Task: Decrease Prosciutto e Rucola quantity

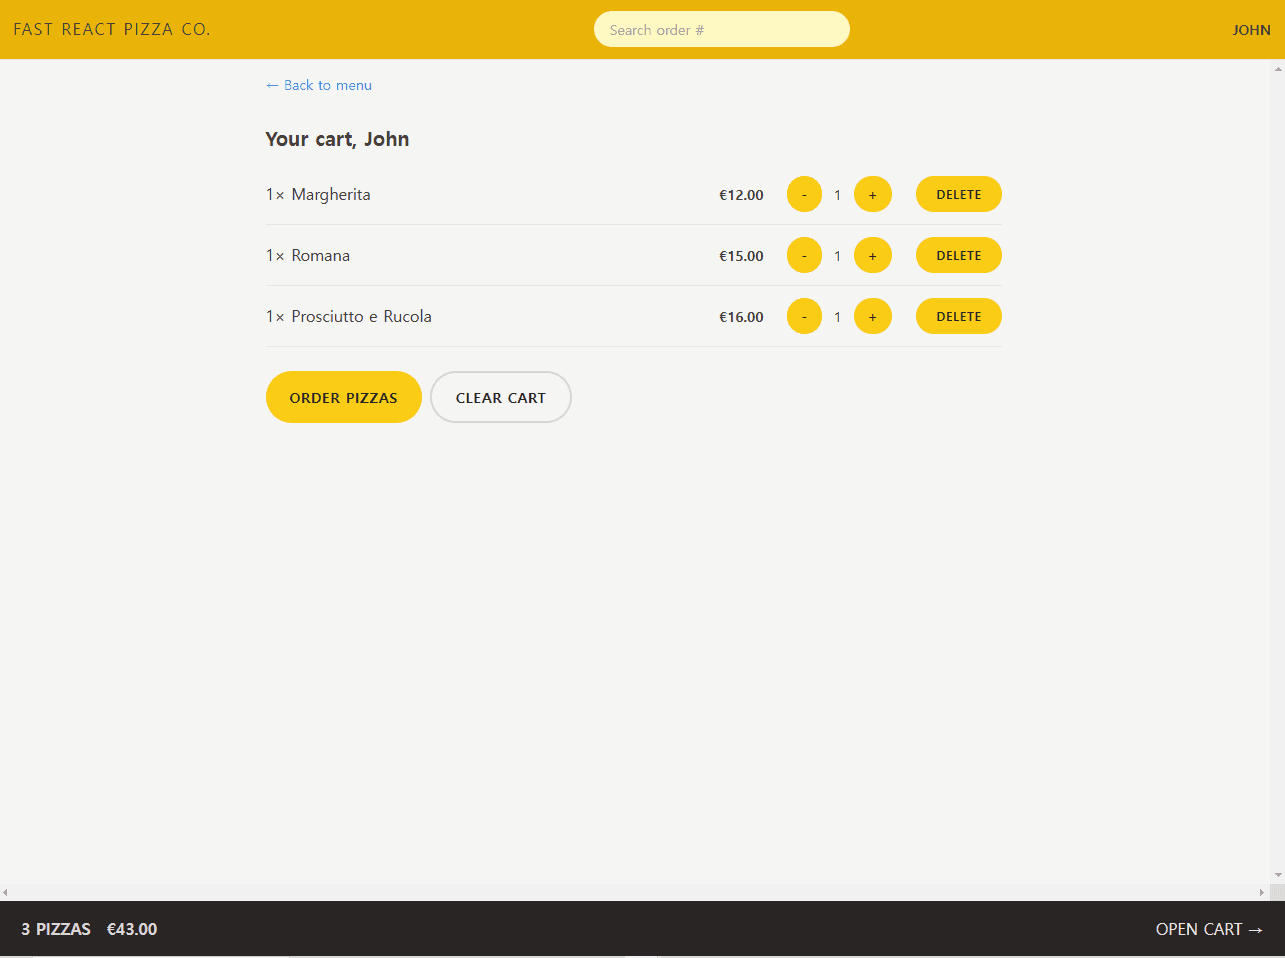Action: [804, 316]
